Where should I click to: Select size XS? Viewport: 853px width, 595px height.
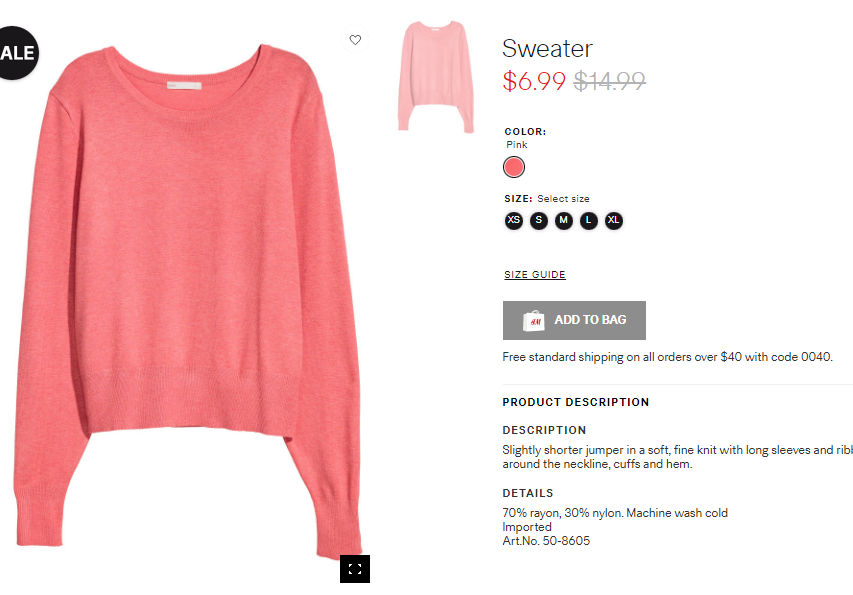[x=514, y=220]
